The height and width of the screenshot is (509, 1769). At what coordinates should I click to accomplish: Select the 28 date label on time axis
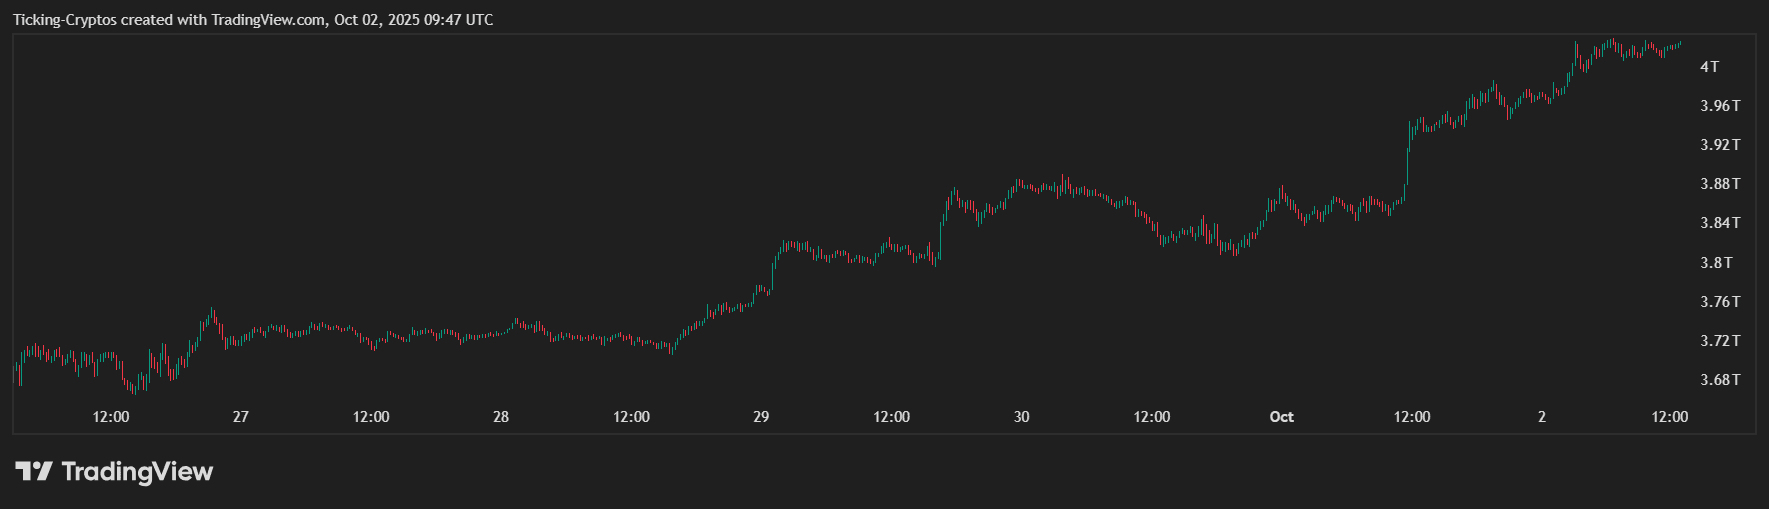click(x=501, y=417)
